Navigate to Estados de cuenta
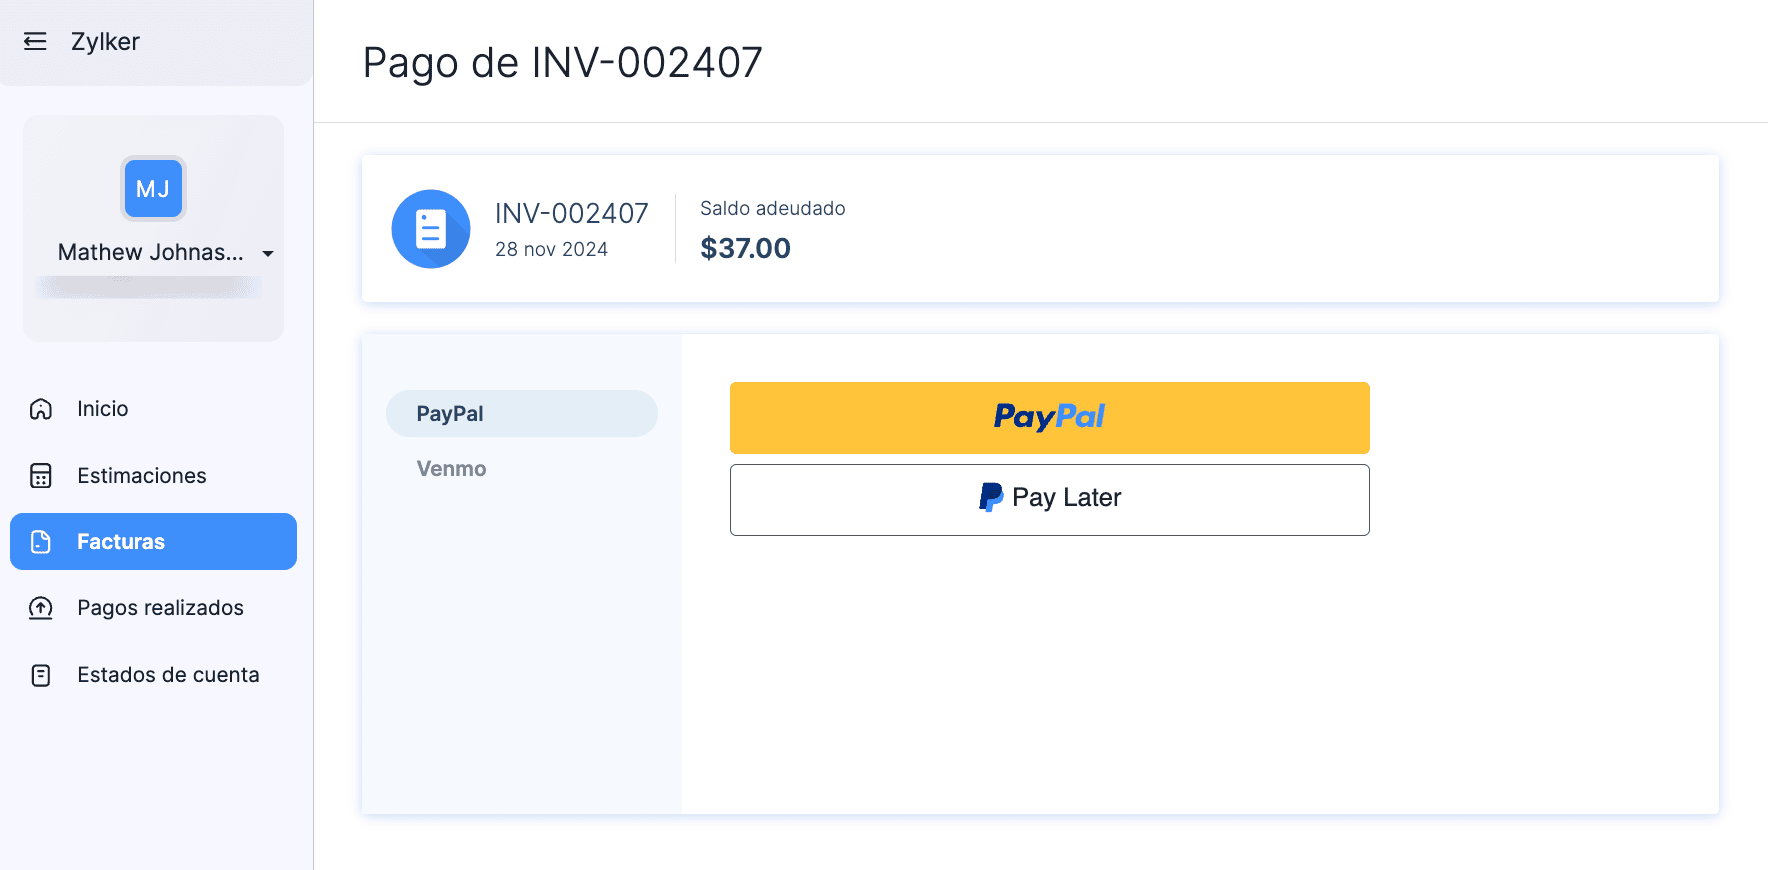The width and height of the screenshot is (1768, 870). click(168, 674)
